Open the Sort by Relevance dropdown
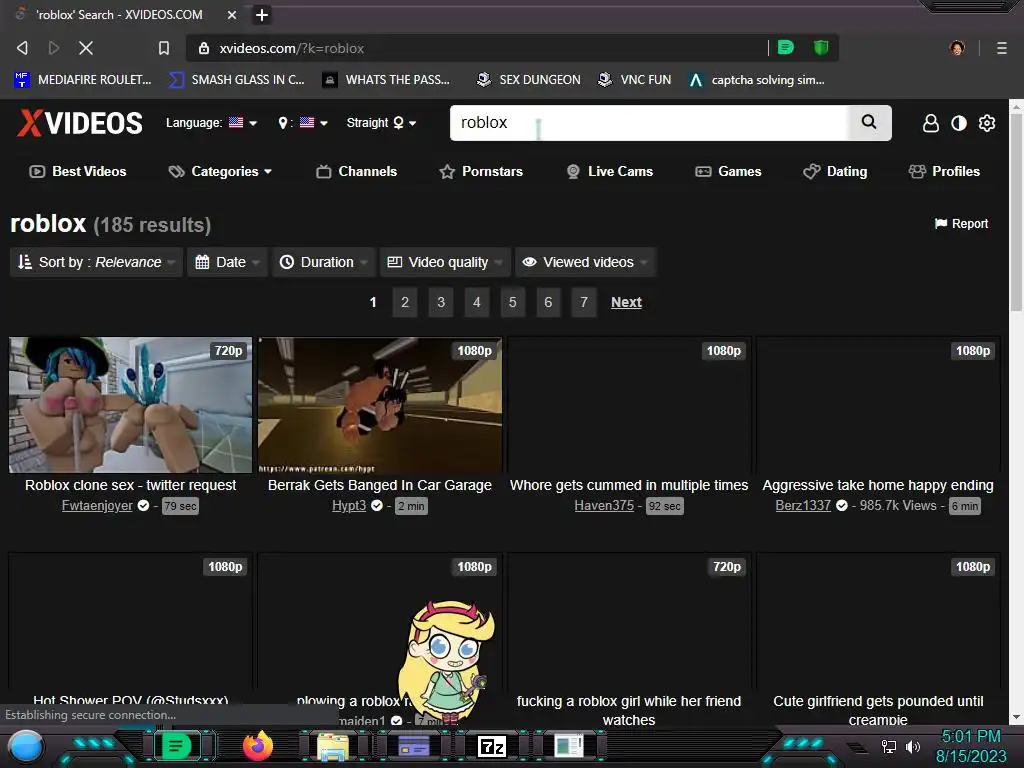 click(96, 262)
